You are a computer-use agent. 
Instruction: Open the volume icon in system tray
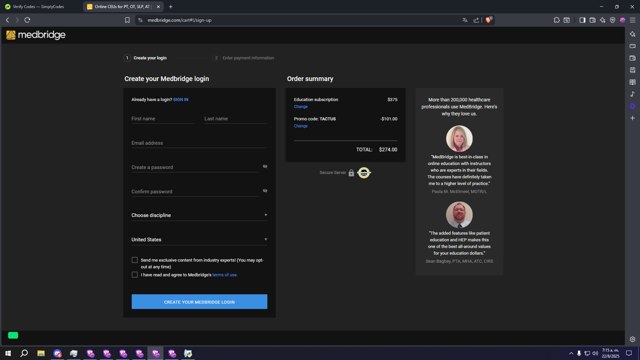pyautogui.click(x=595, y=353)
